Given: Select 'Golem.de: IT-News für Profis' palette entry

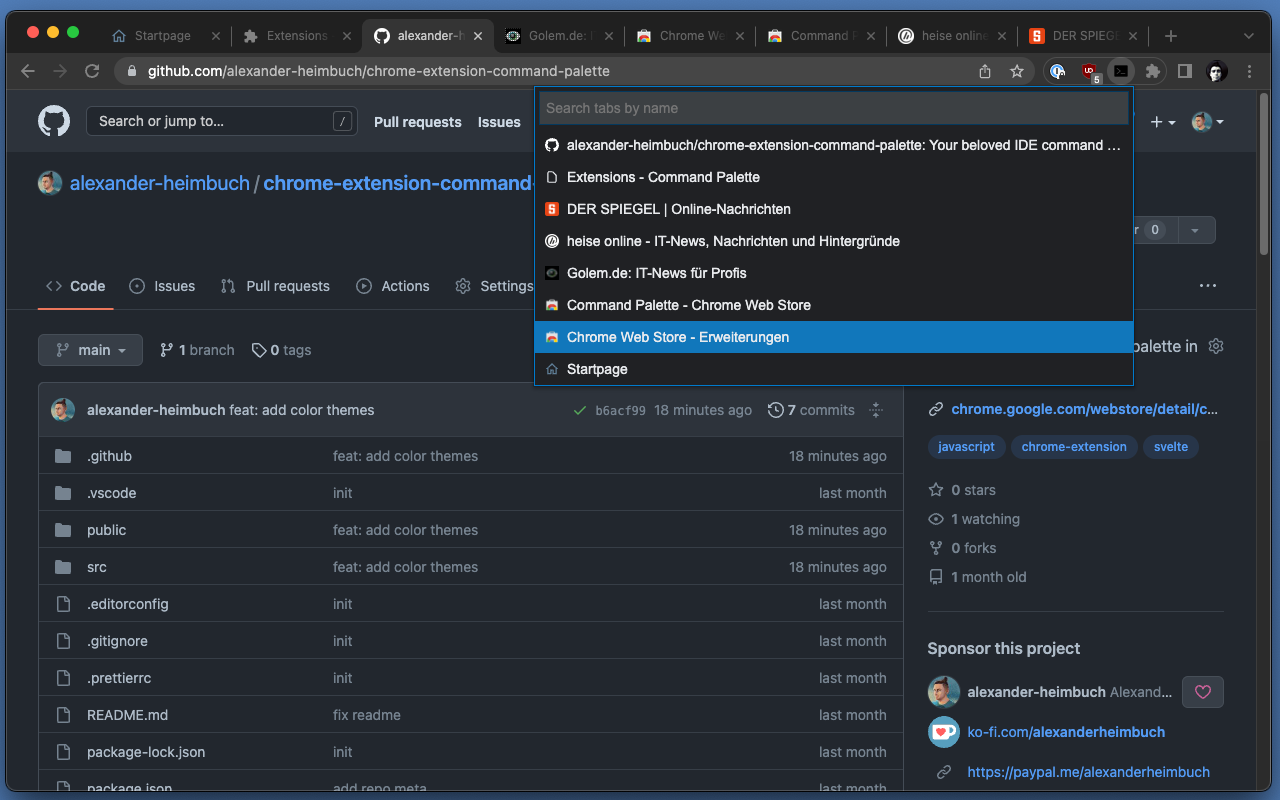Looking at the screenshot, I should (x=834, y=273).
